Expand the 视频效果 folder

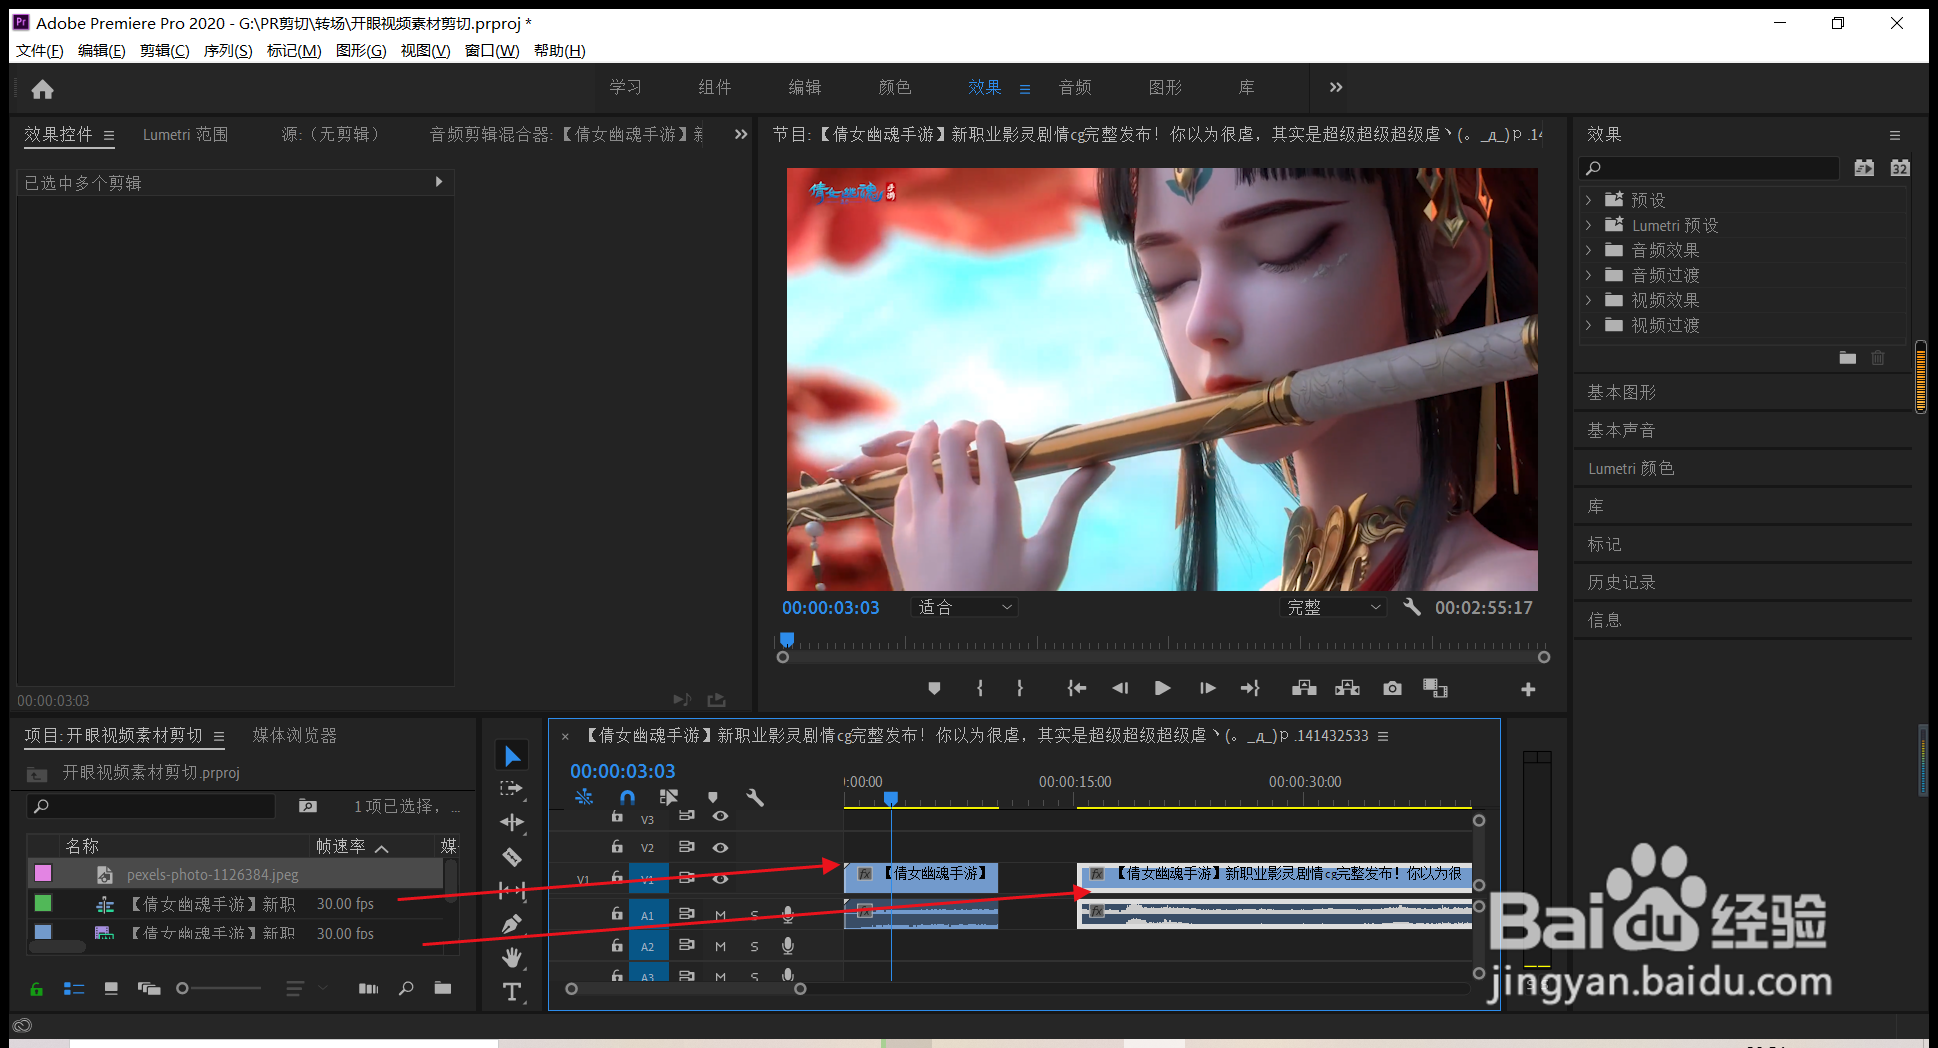point(1588,300)
